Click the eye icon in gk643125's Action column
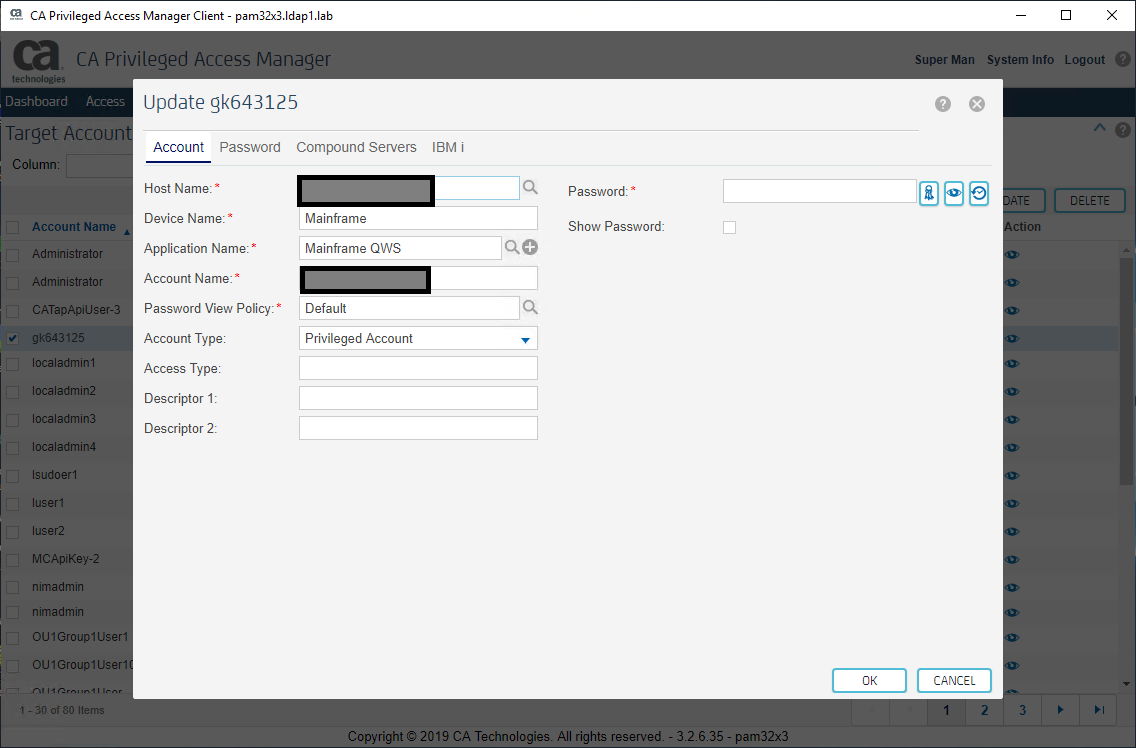Image resolution: width=1136 pixels, height=748 pixels. (x=1012, y=338)
